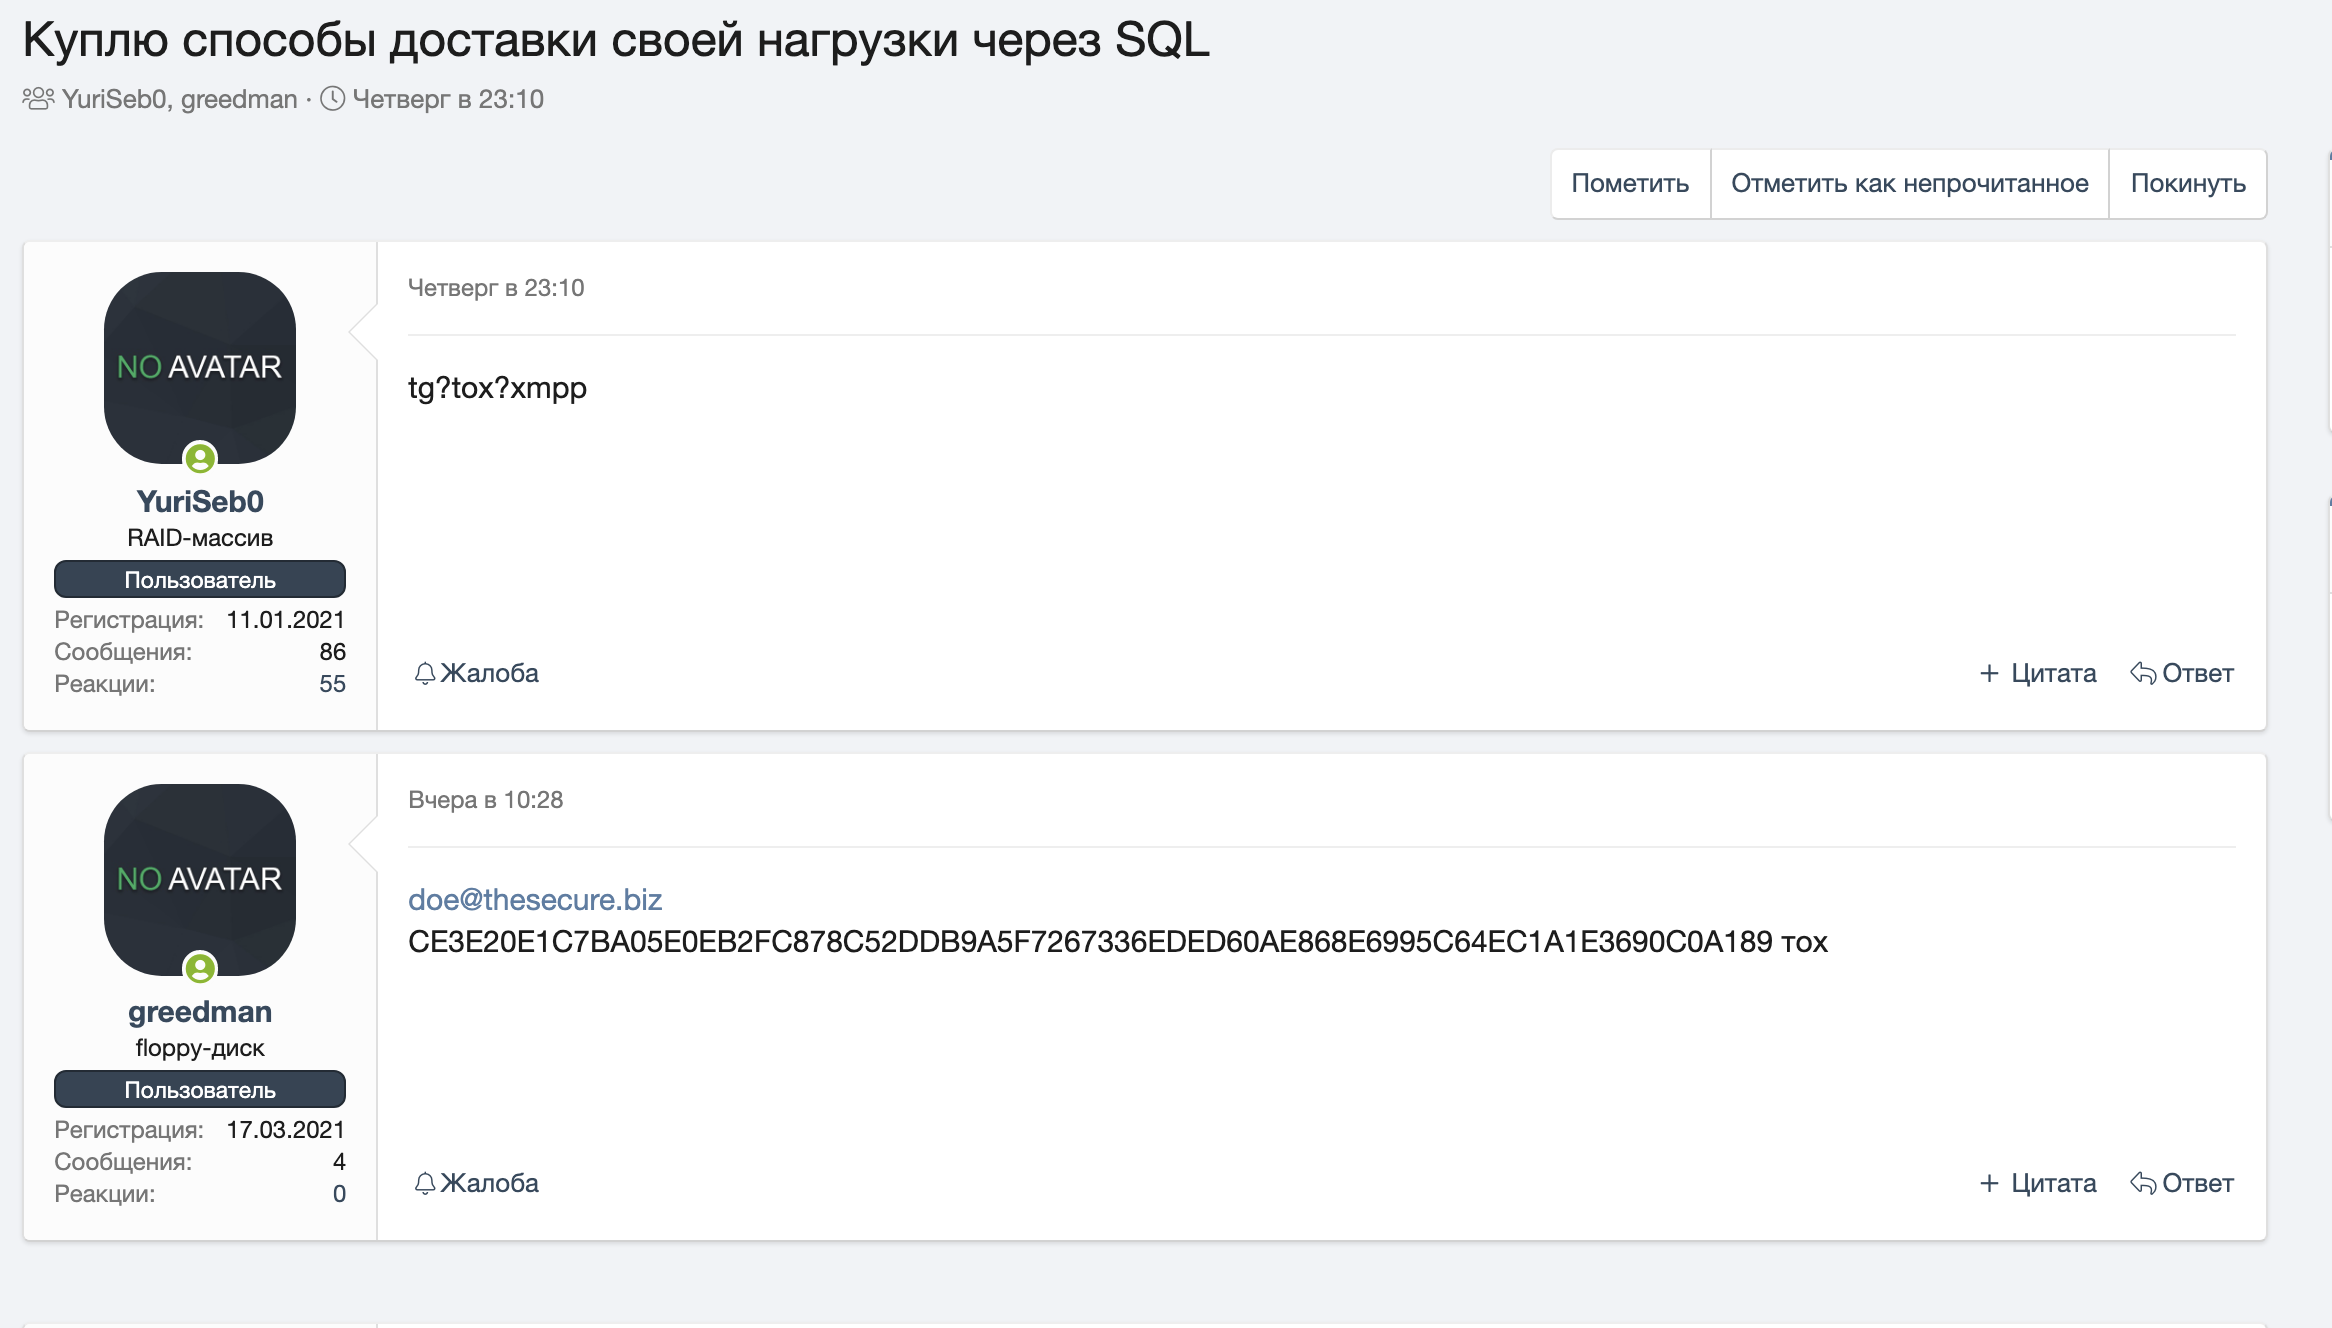The width and height of the screenshot is (2332, 1328).
Task: Click the Вчера в 10:28 post timestamp
Action: click(x=485, y=800)
